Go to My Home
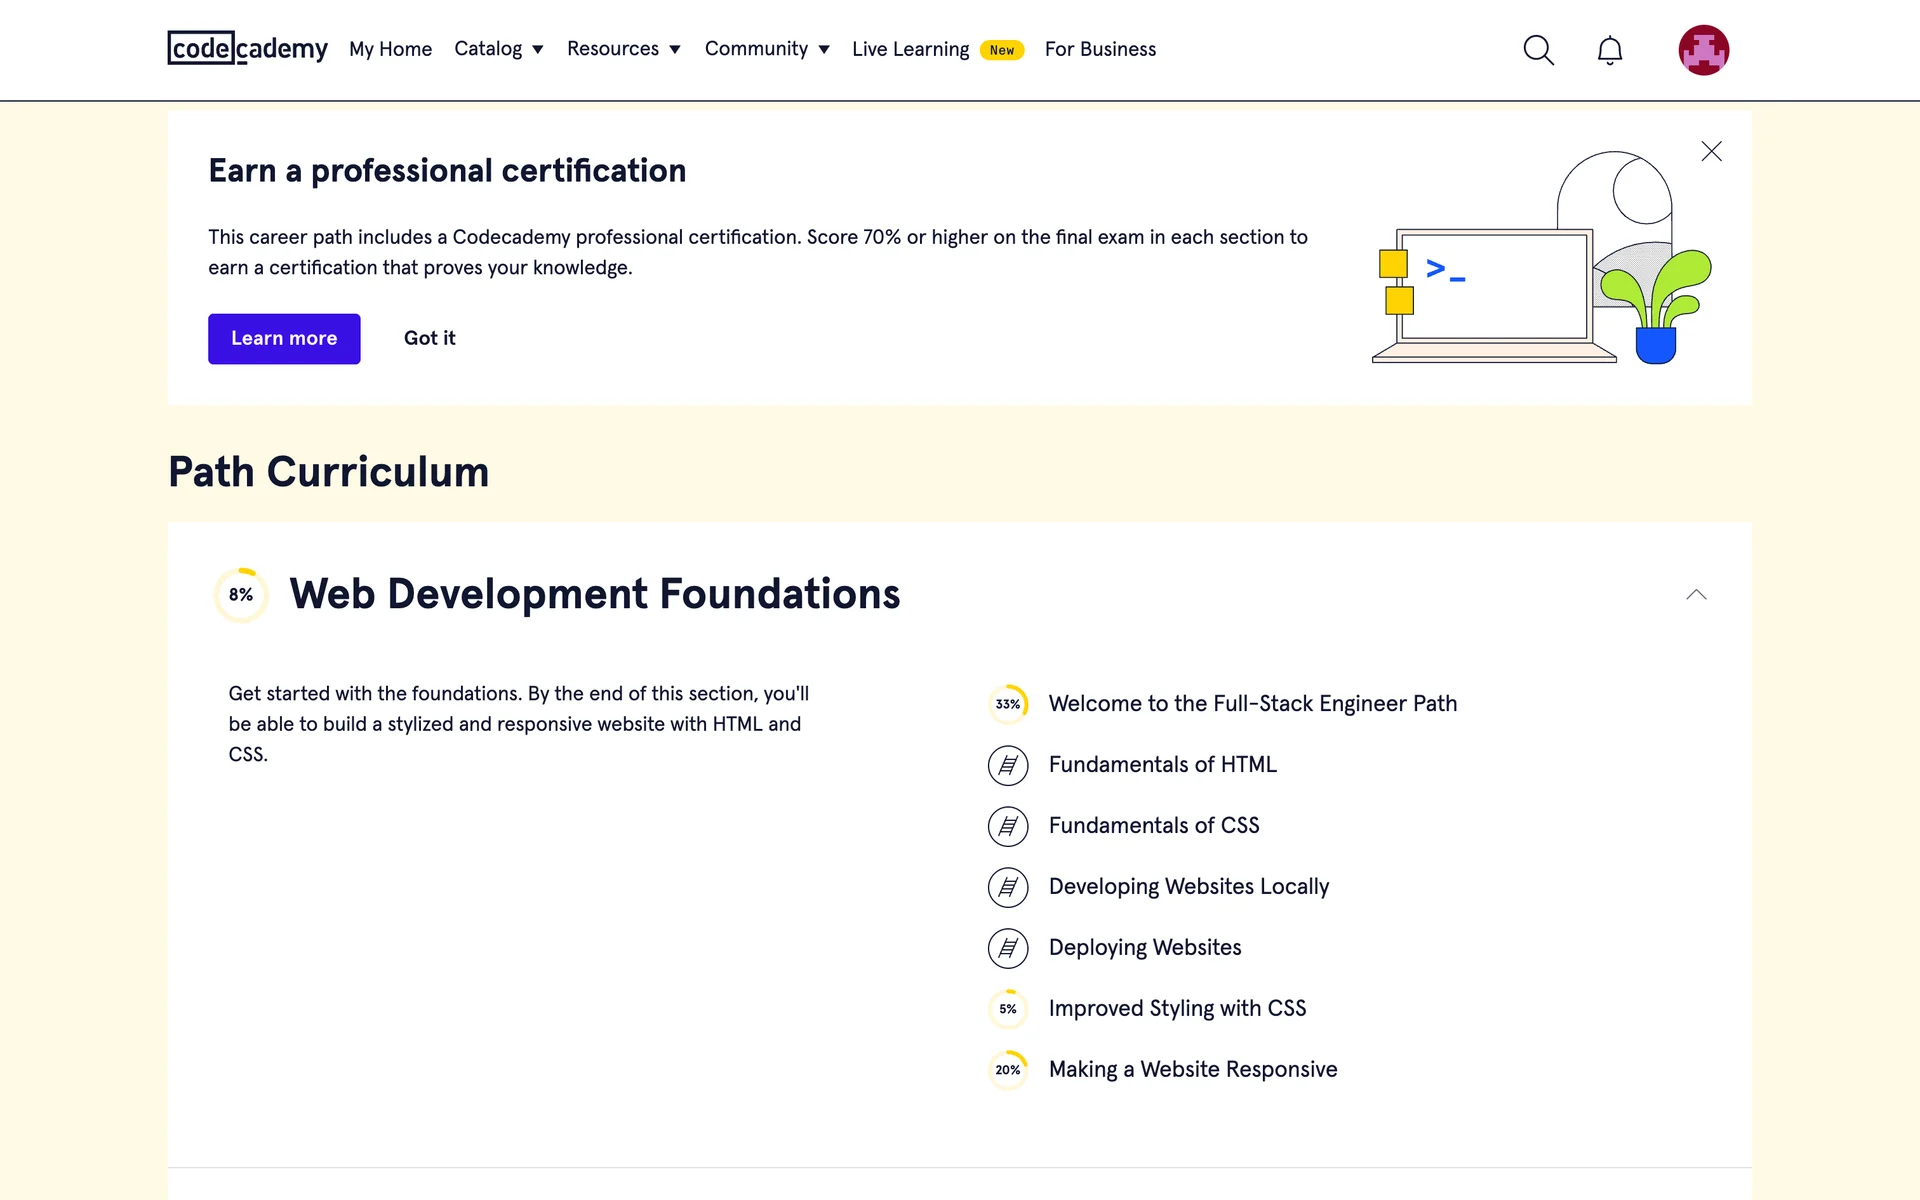 (x=390, y=49)
